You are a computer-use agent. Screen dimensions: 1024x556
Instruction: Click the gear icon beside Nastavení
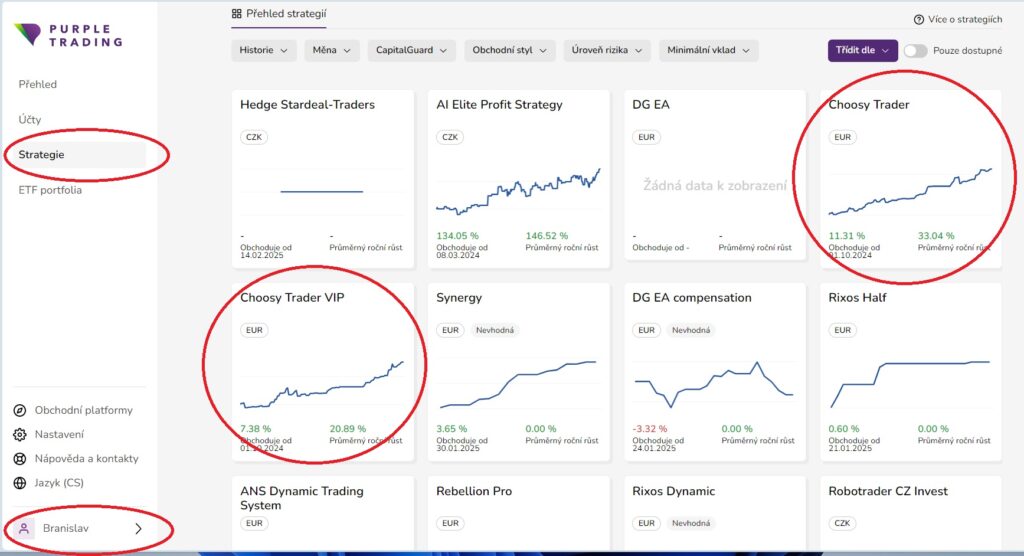tap(20, 434)
